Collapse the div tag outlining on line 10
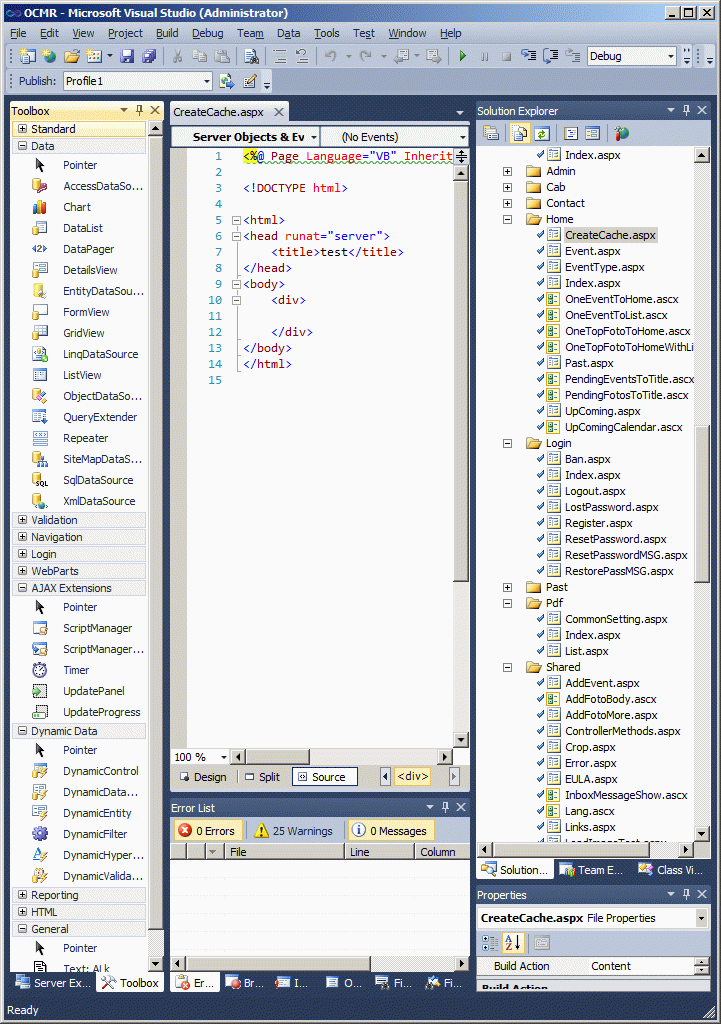Viewport: 721px width, 1024px height. tap(236, 300)
